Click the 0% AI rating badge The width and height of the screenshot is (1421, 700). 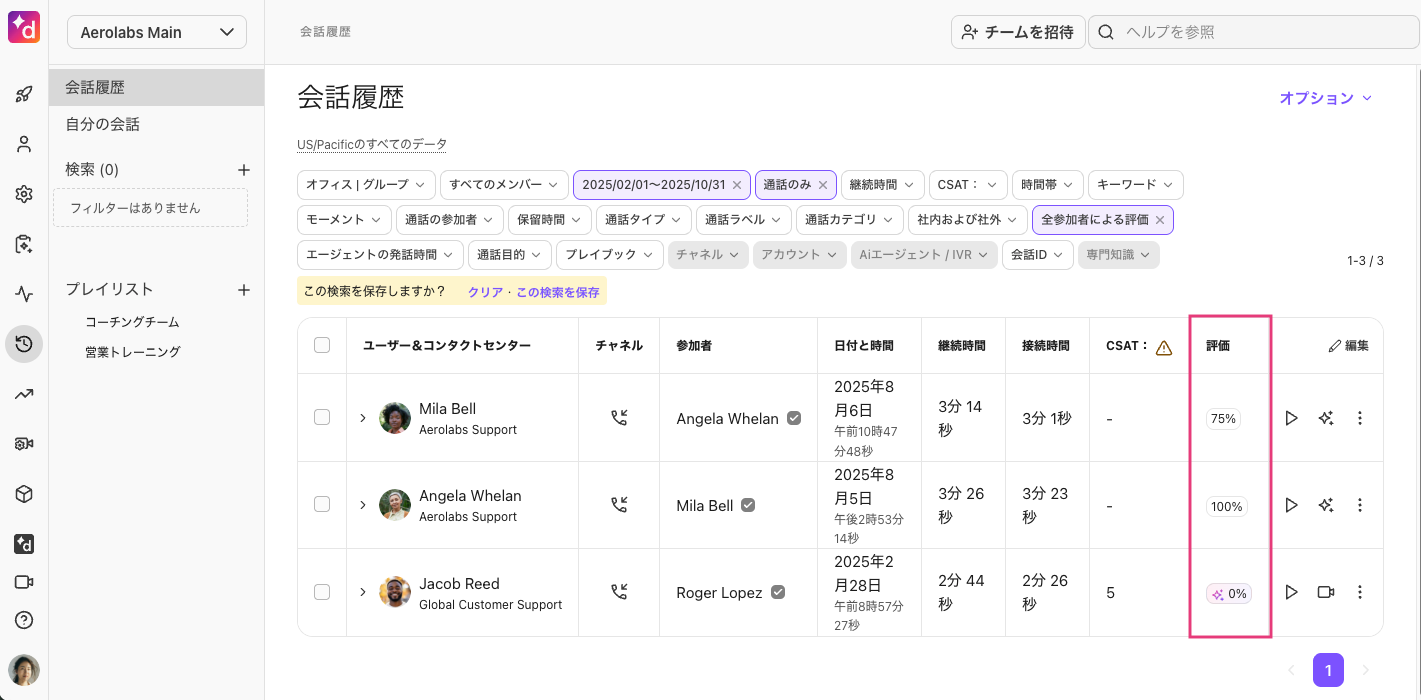pos(1229,594)
